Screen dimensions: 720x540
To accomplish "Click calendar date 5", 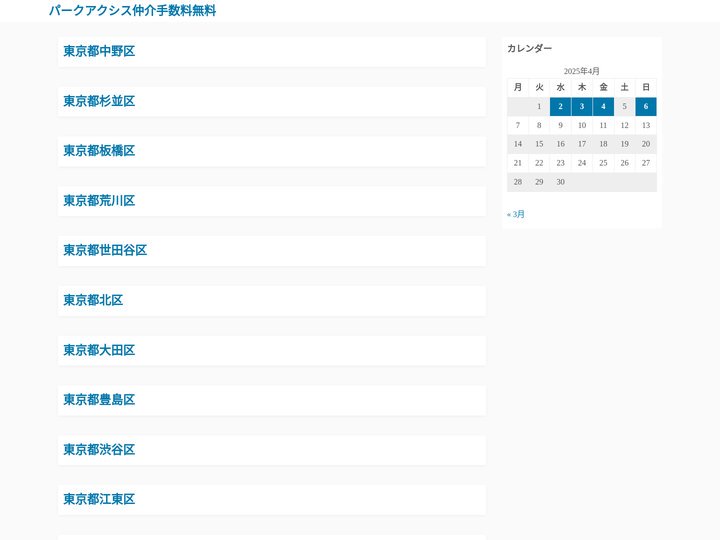I will pyautogui.click(x=624, y=107).
